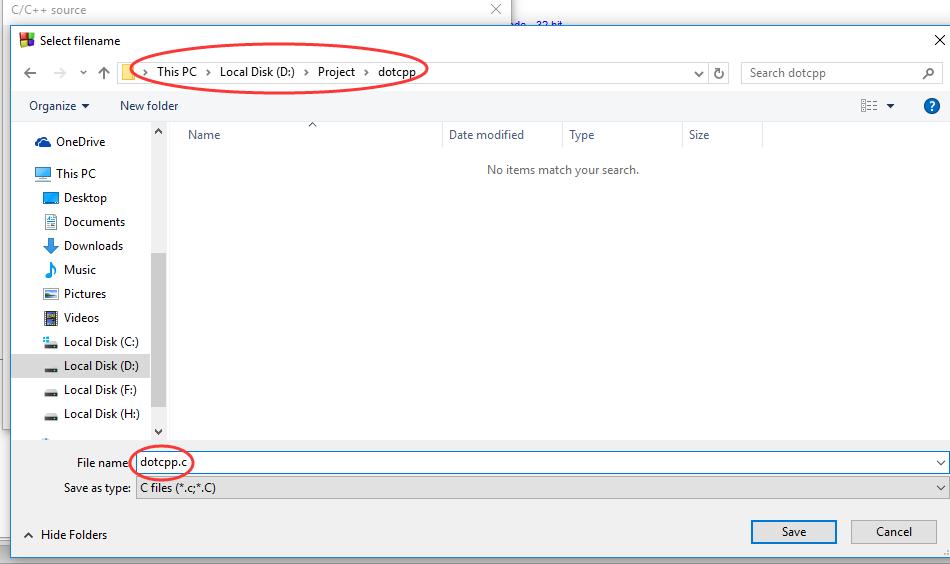The image size is (950, 564).
Task: Select OneDrive in the navigation pane
Action: point(81,142)
